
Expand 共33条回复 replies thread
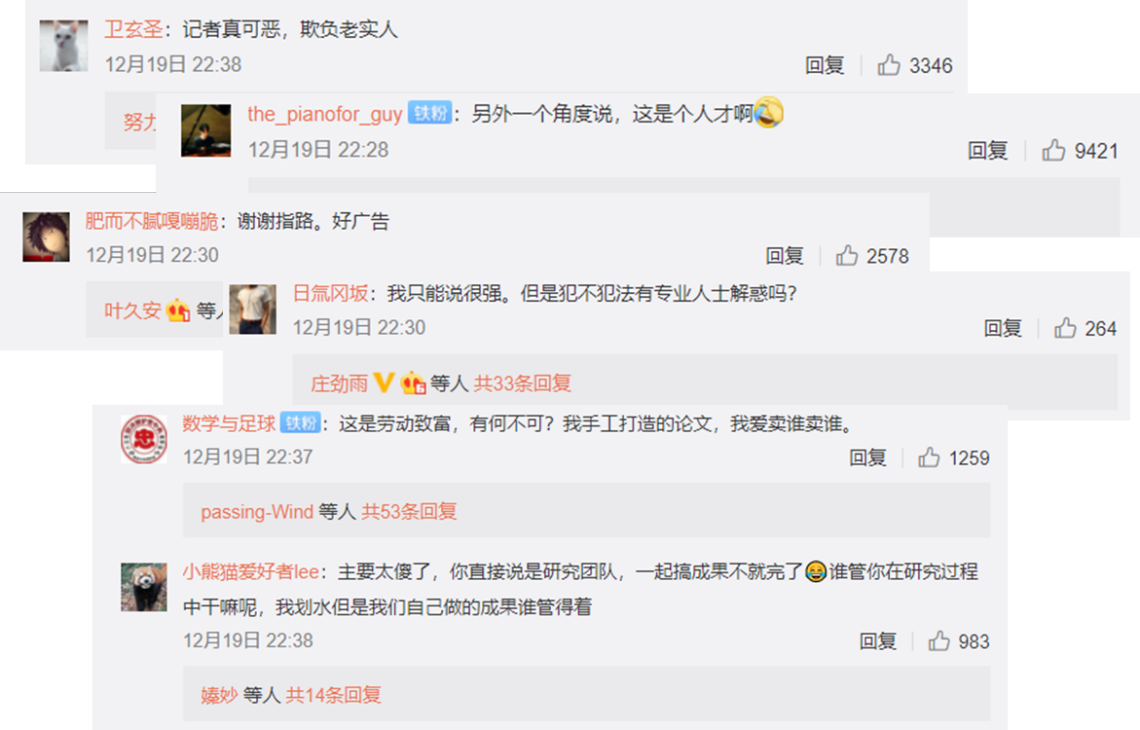(522, 383)
